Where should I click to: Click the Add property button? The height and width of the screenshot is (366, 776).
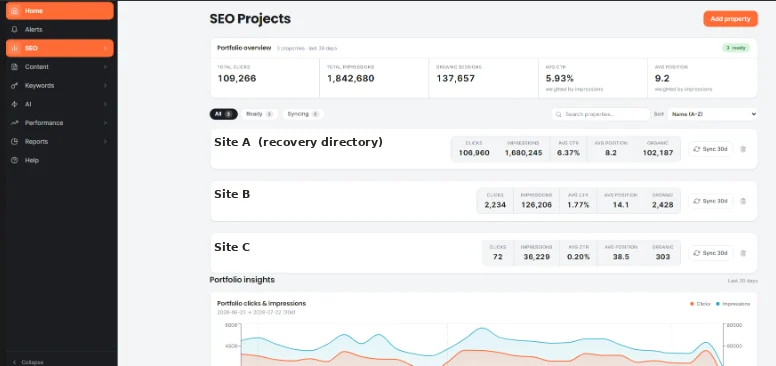[730, 19]
